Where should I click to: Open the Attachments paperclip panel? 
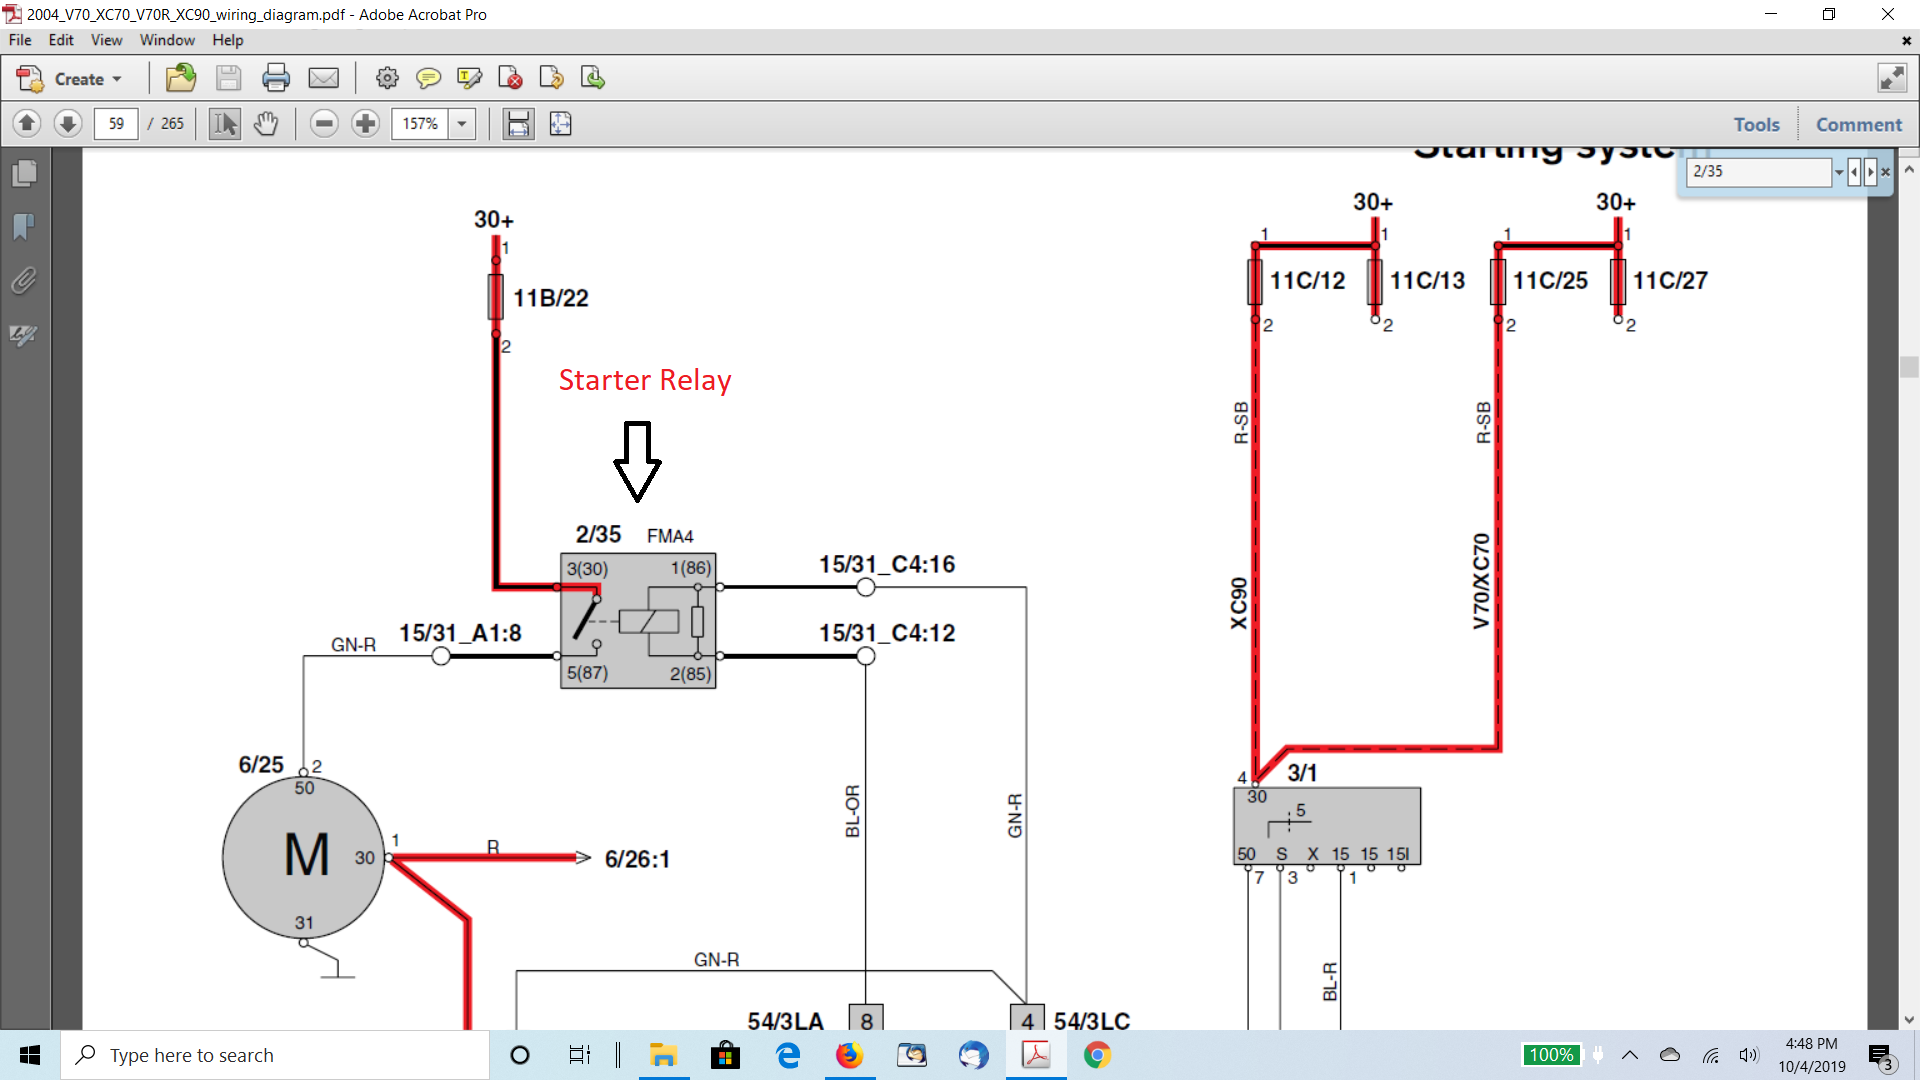click(24, 281)
